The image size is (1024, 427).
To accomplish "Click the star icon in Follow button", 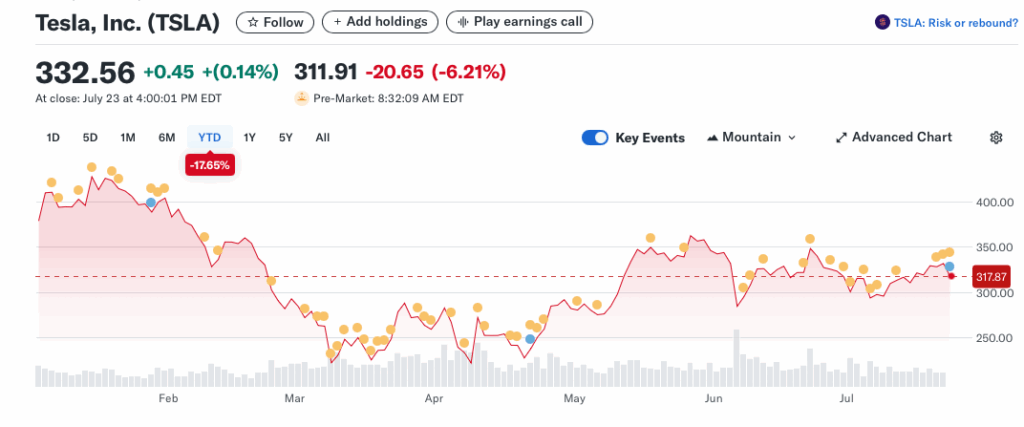I will pyautogui.click(x=253, y=21).
